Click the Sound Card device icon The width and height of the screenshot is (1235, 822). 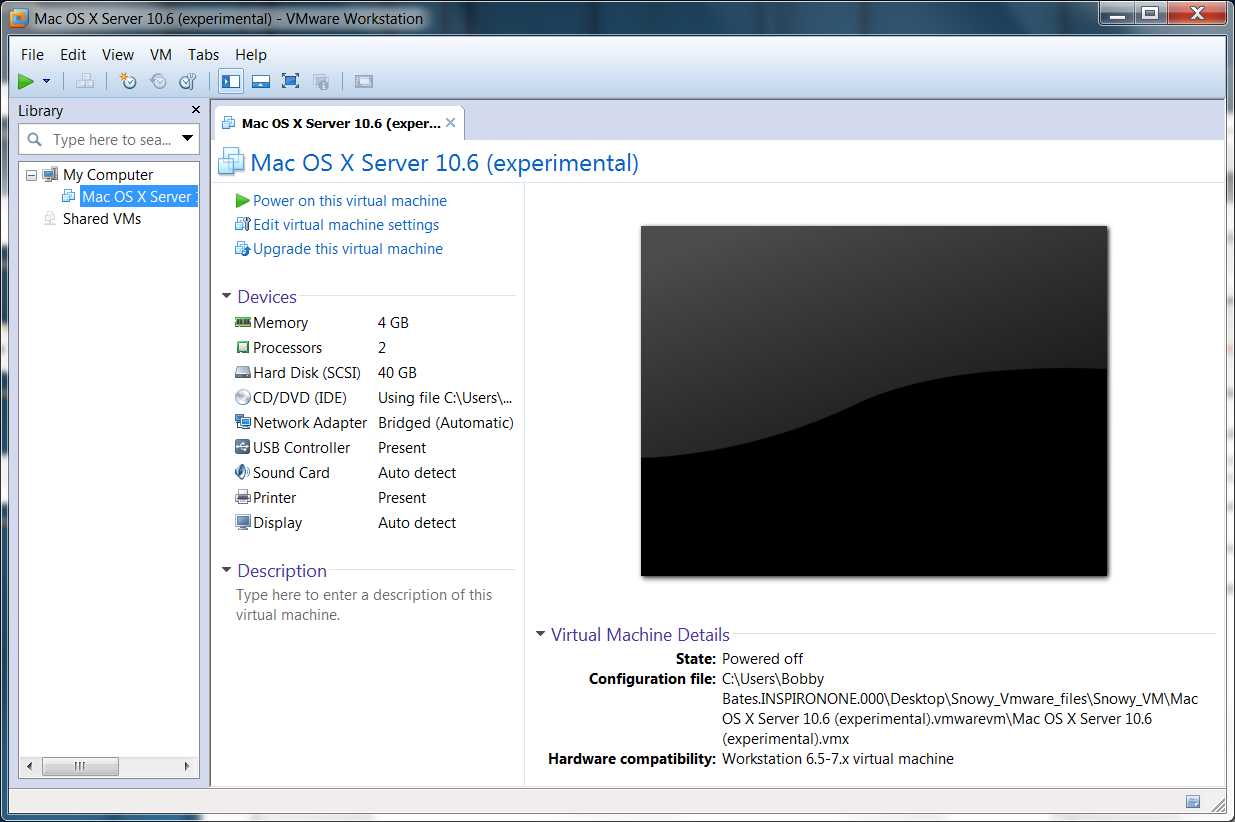click(x=243, y=472)
